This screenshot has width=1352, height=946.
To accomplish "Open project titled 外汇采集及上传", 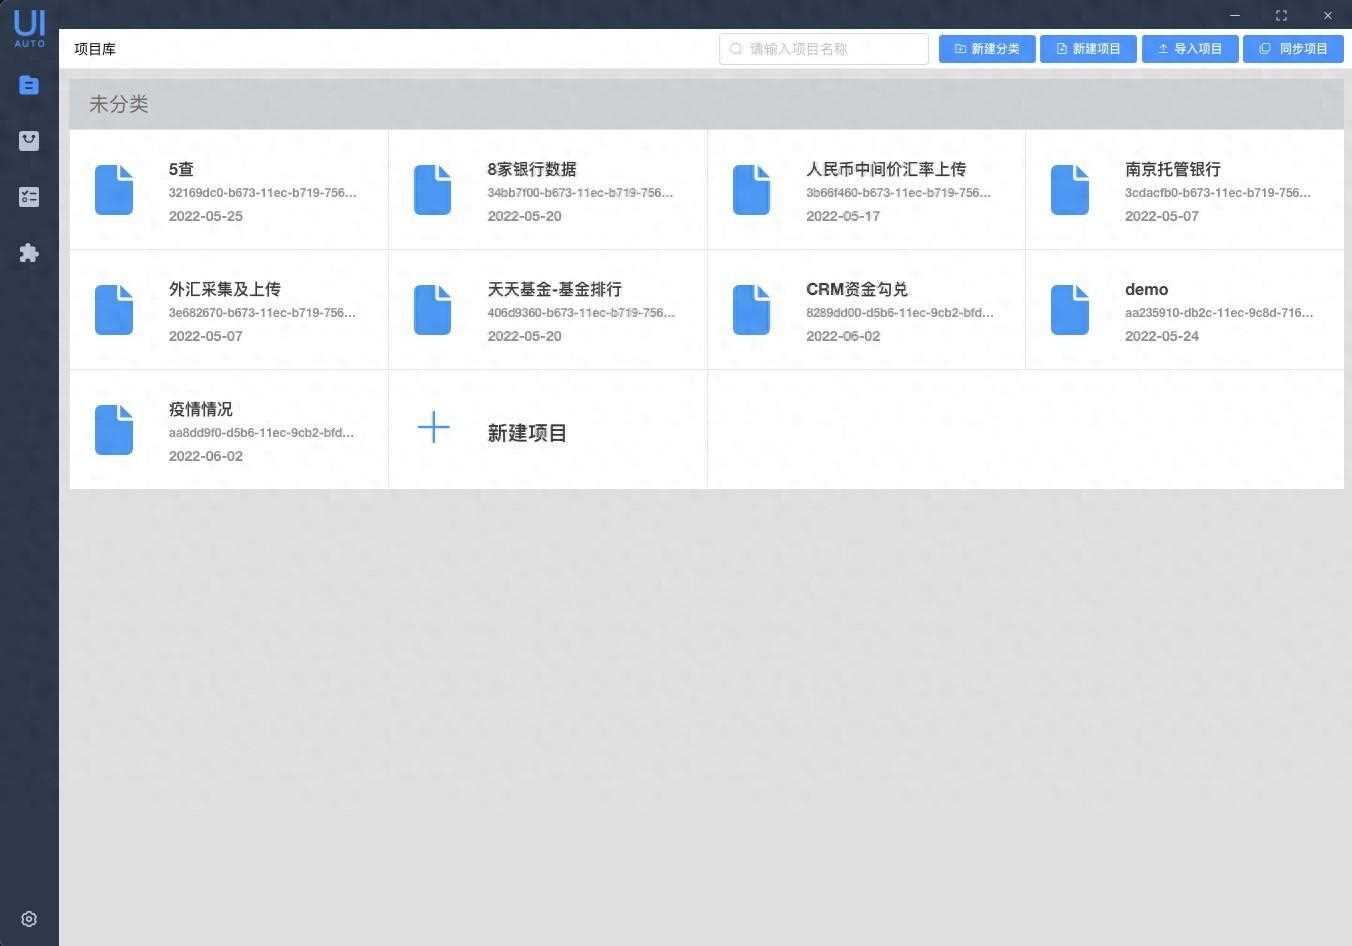I will [x=225, y=289].
